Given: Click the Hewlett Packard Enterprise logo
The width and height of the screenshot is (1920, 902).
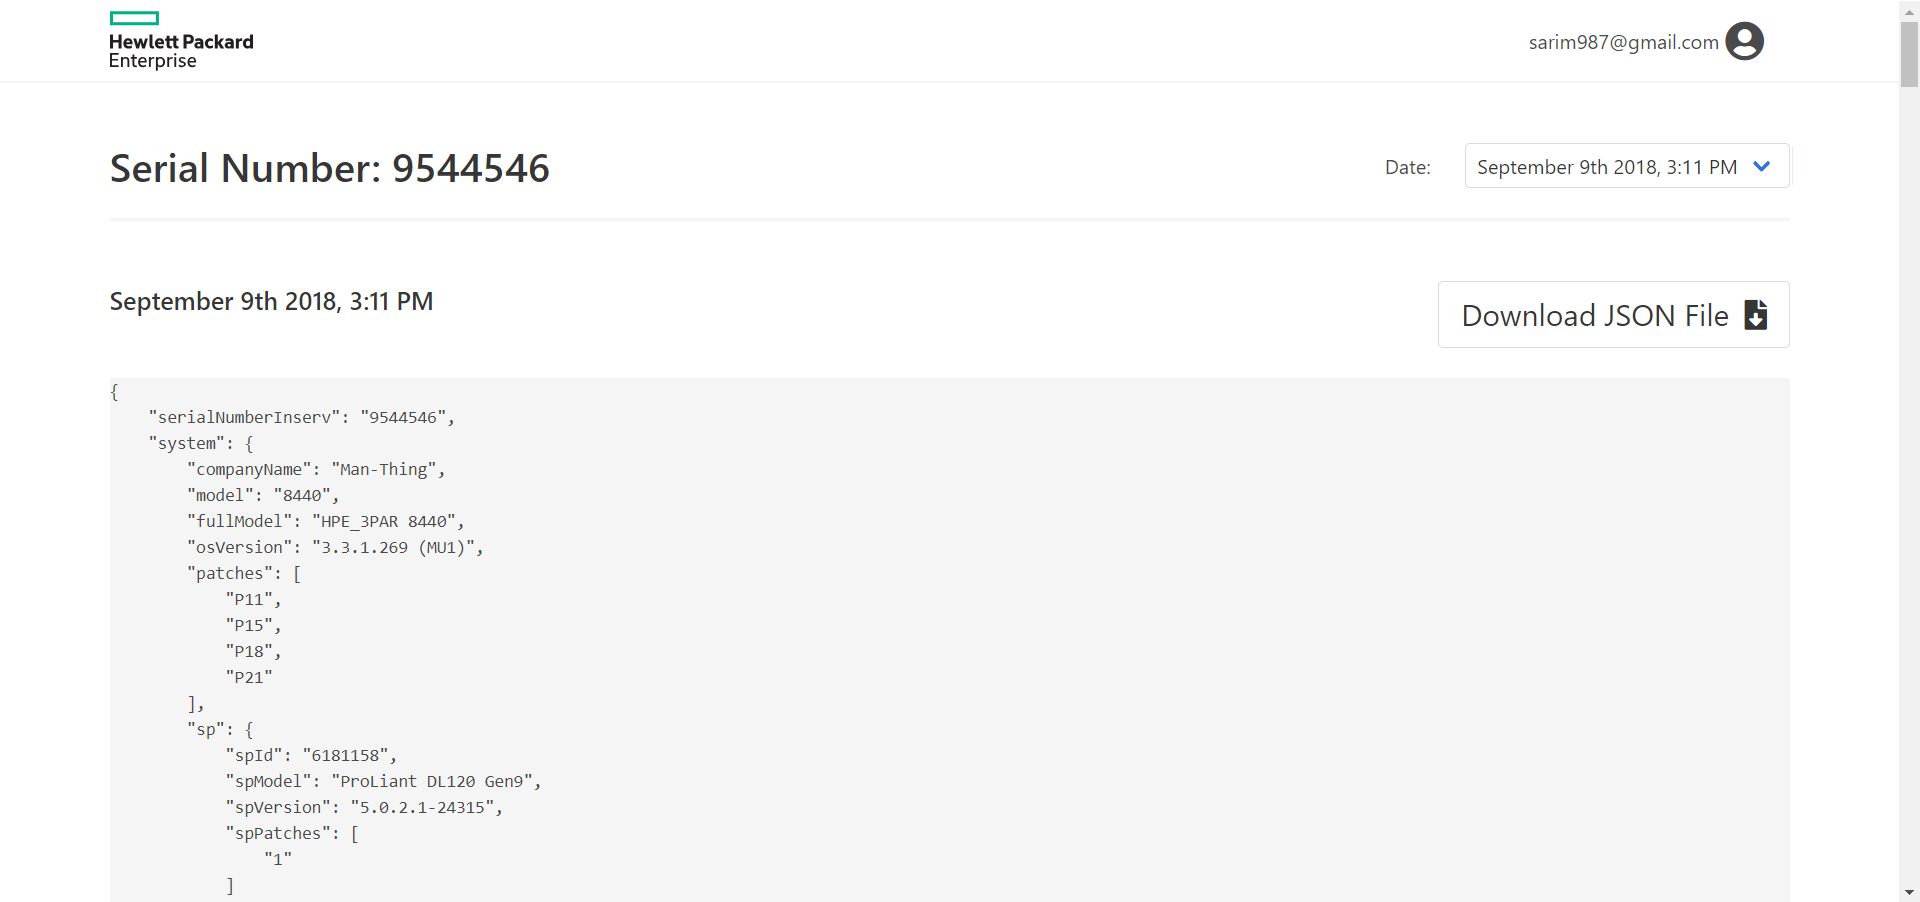Looking at the screenshot, I should click(x=181, y=41).
